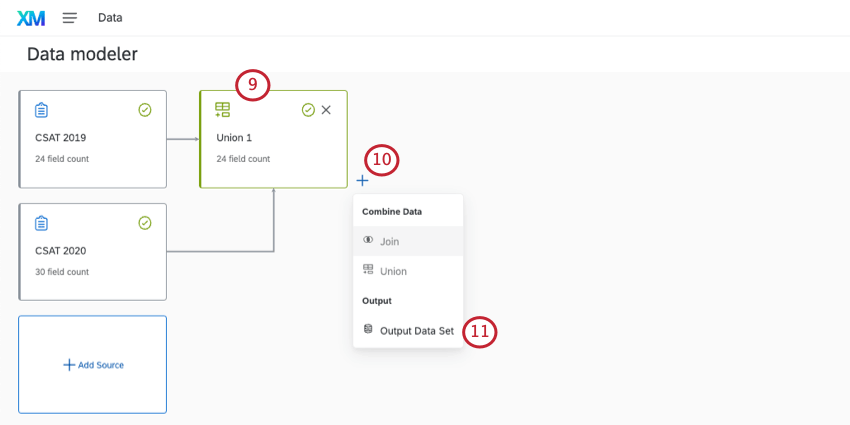
Task: Click the blue plus icon beside Union 1
Action: [x=362, y=180]
